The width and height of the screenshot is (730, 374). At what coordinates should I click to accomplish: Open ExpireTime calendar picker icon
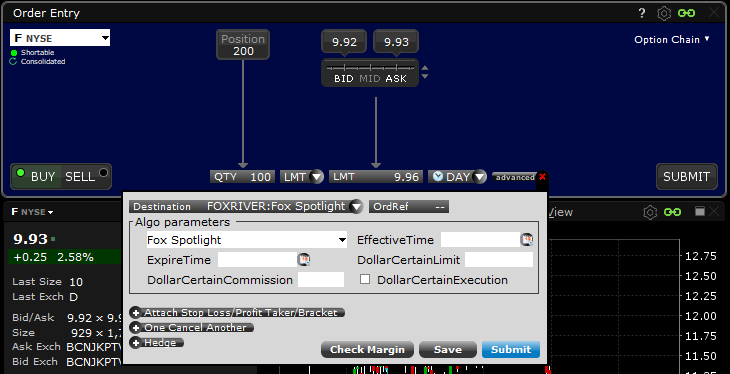pos(304,259)
